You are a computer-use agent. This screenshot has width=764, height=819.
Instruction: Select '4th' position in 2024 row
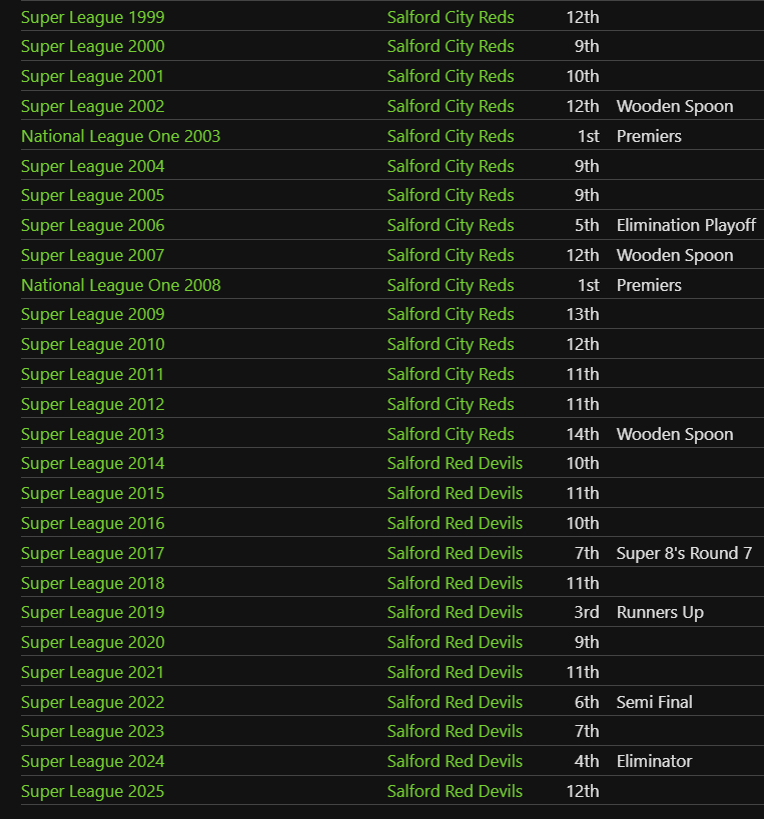pyautogui.click(x=587, y=762)
